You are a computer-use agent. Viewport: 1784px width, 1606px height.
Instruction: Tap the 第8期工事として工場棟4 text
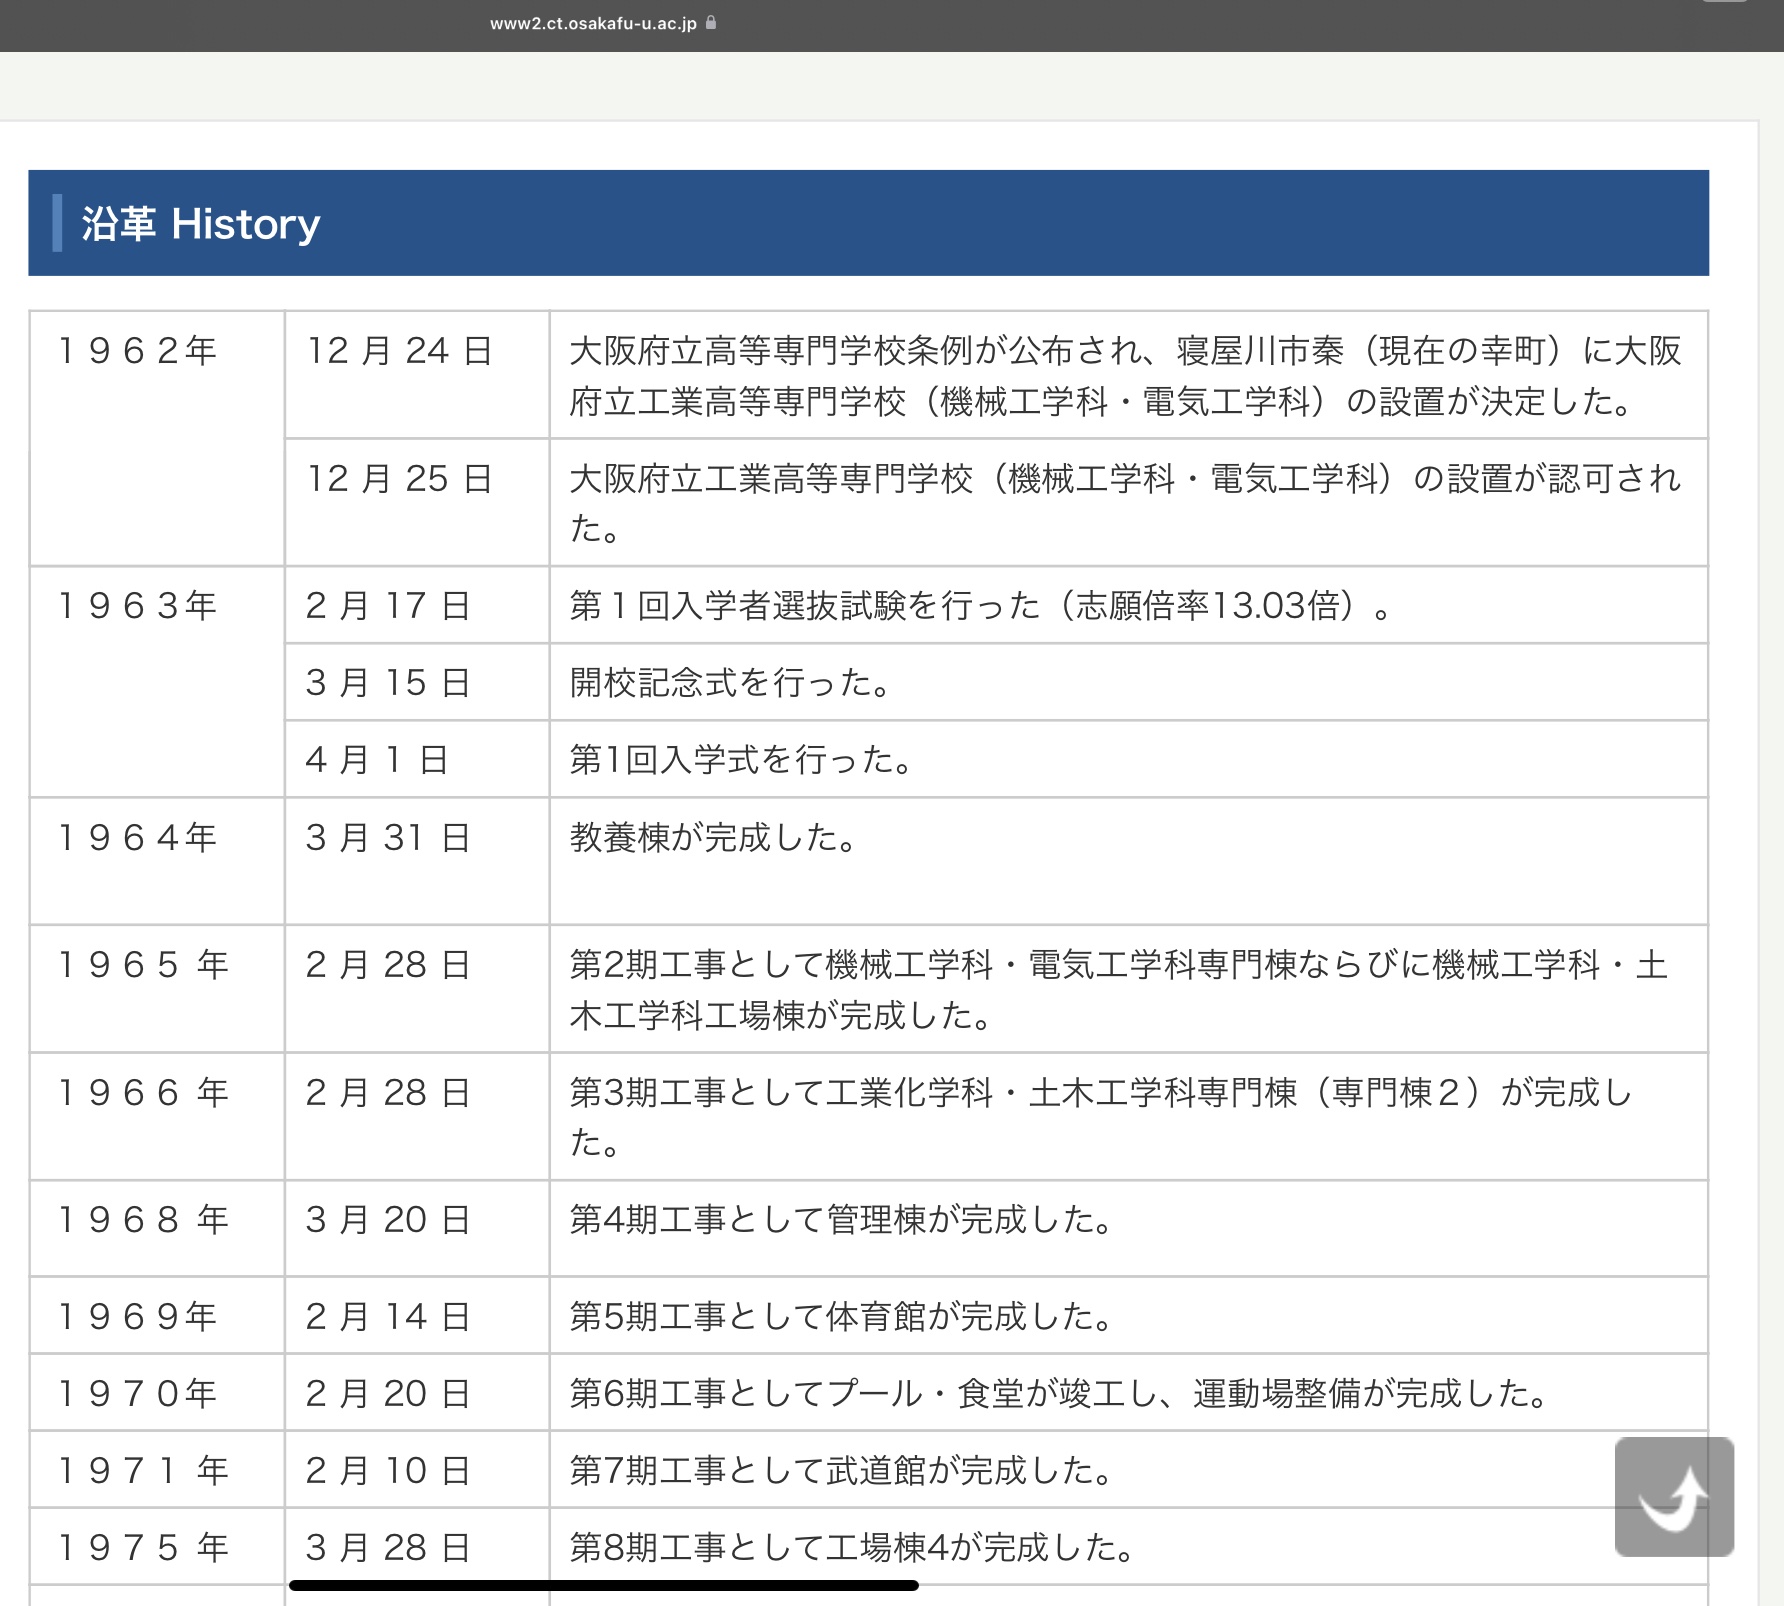click(852, 1547)
